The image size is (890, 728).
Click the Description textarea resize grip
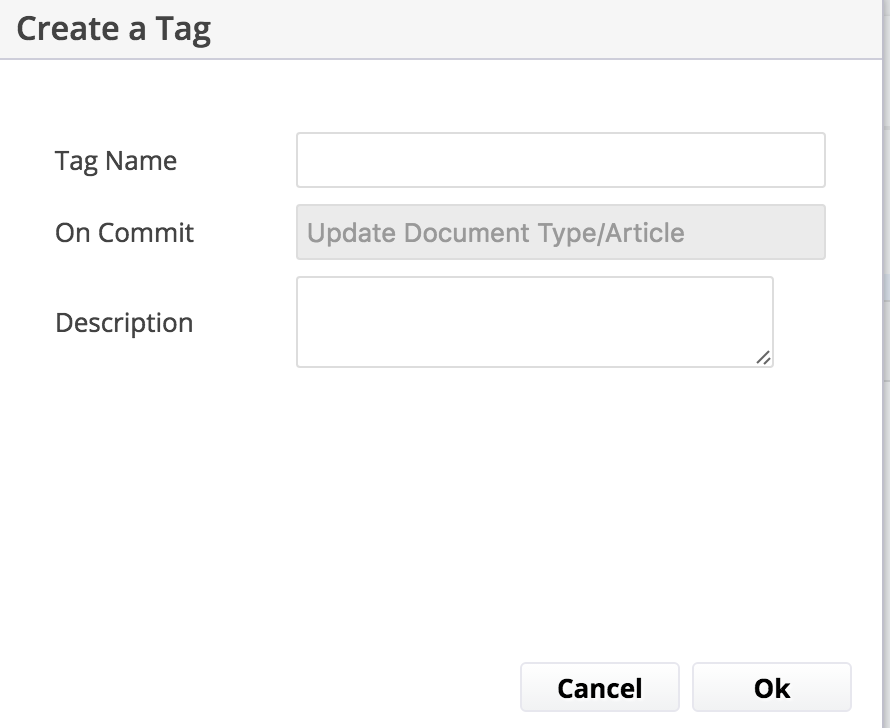click(x=763, y=357)
